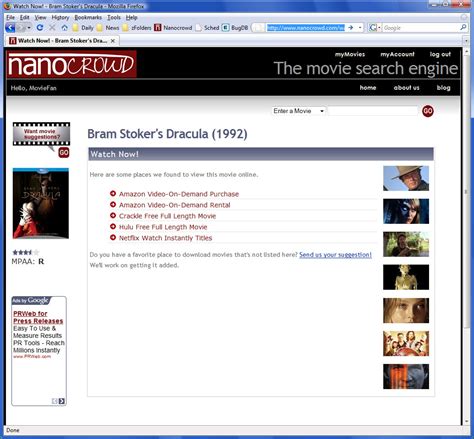Click Send us your suggestion link
The image size is (474, 439).
335,255
